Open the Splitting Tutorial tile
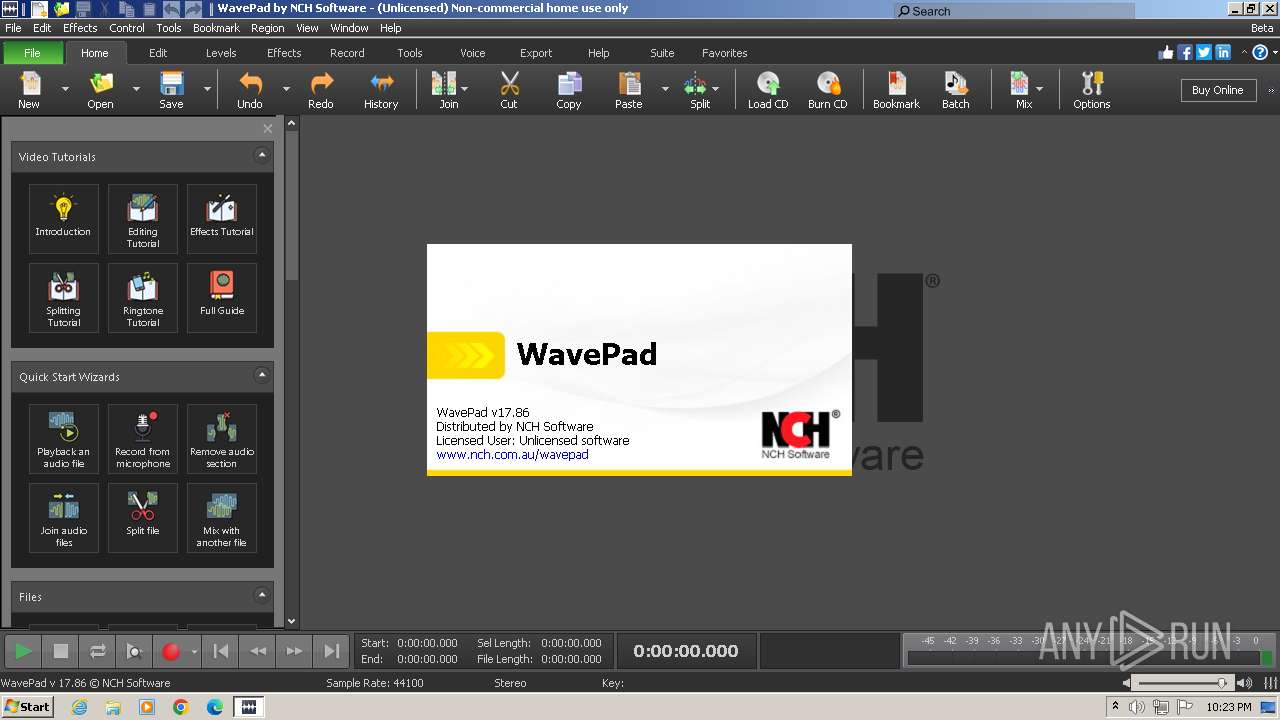 point(64,297)
